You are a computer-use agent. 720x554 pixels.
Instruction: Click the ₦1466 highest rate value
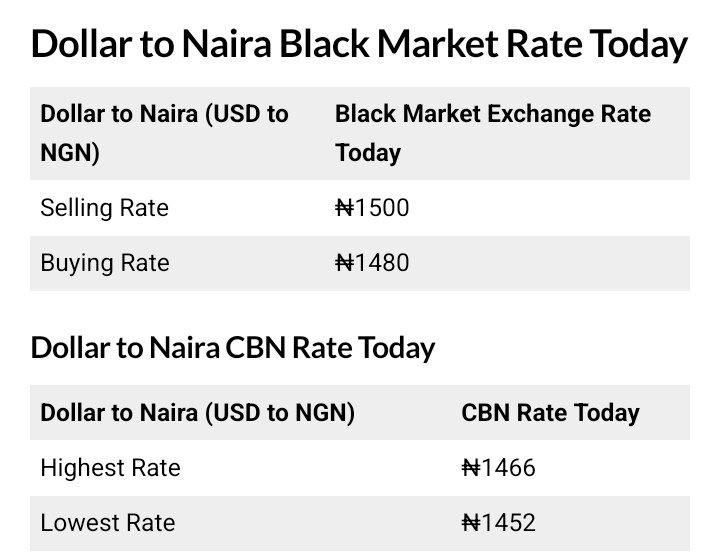498,468
